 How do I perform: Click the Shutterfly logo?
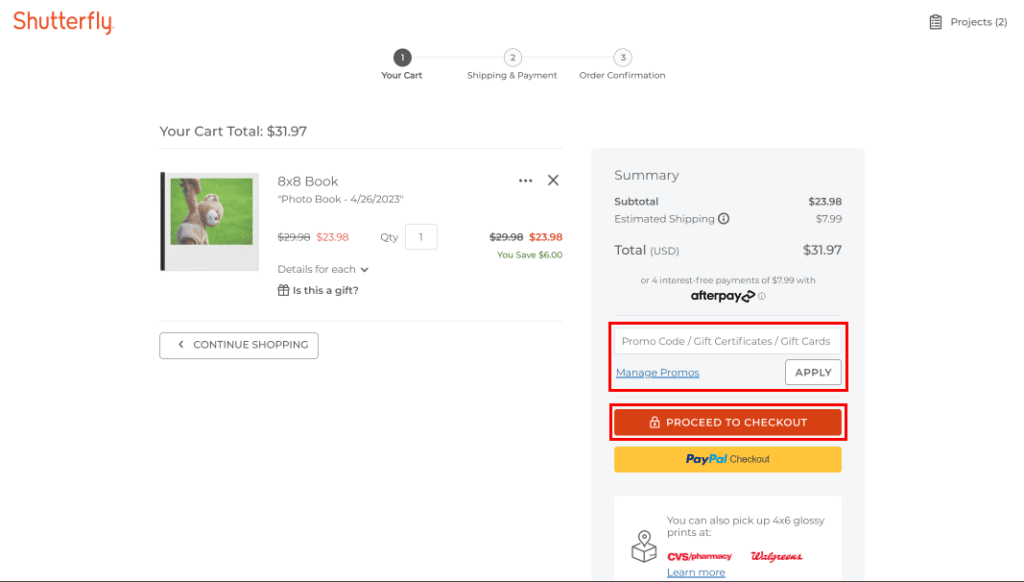[x=63, y=22]
